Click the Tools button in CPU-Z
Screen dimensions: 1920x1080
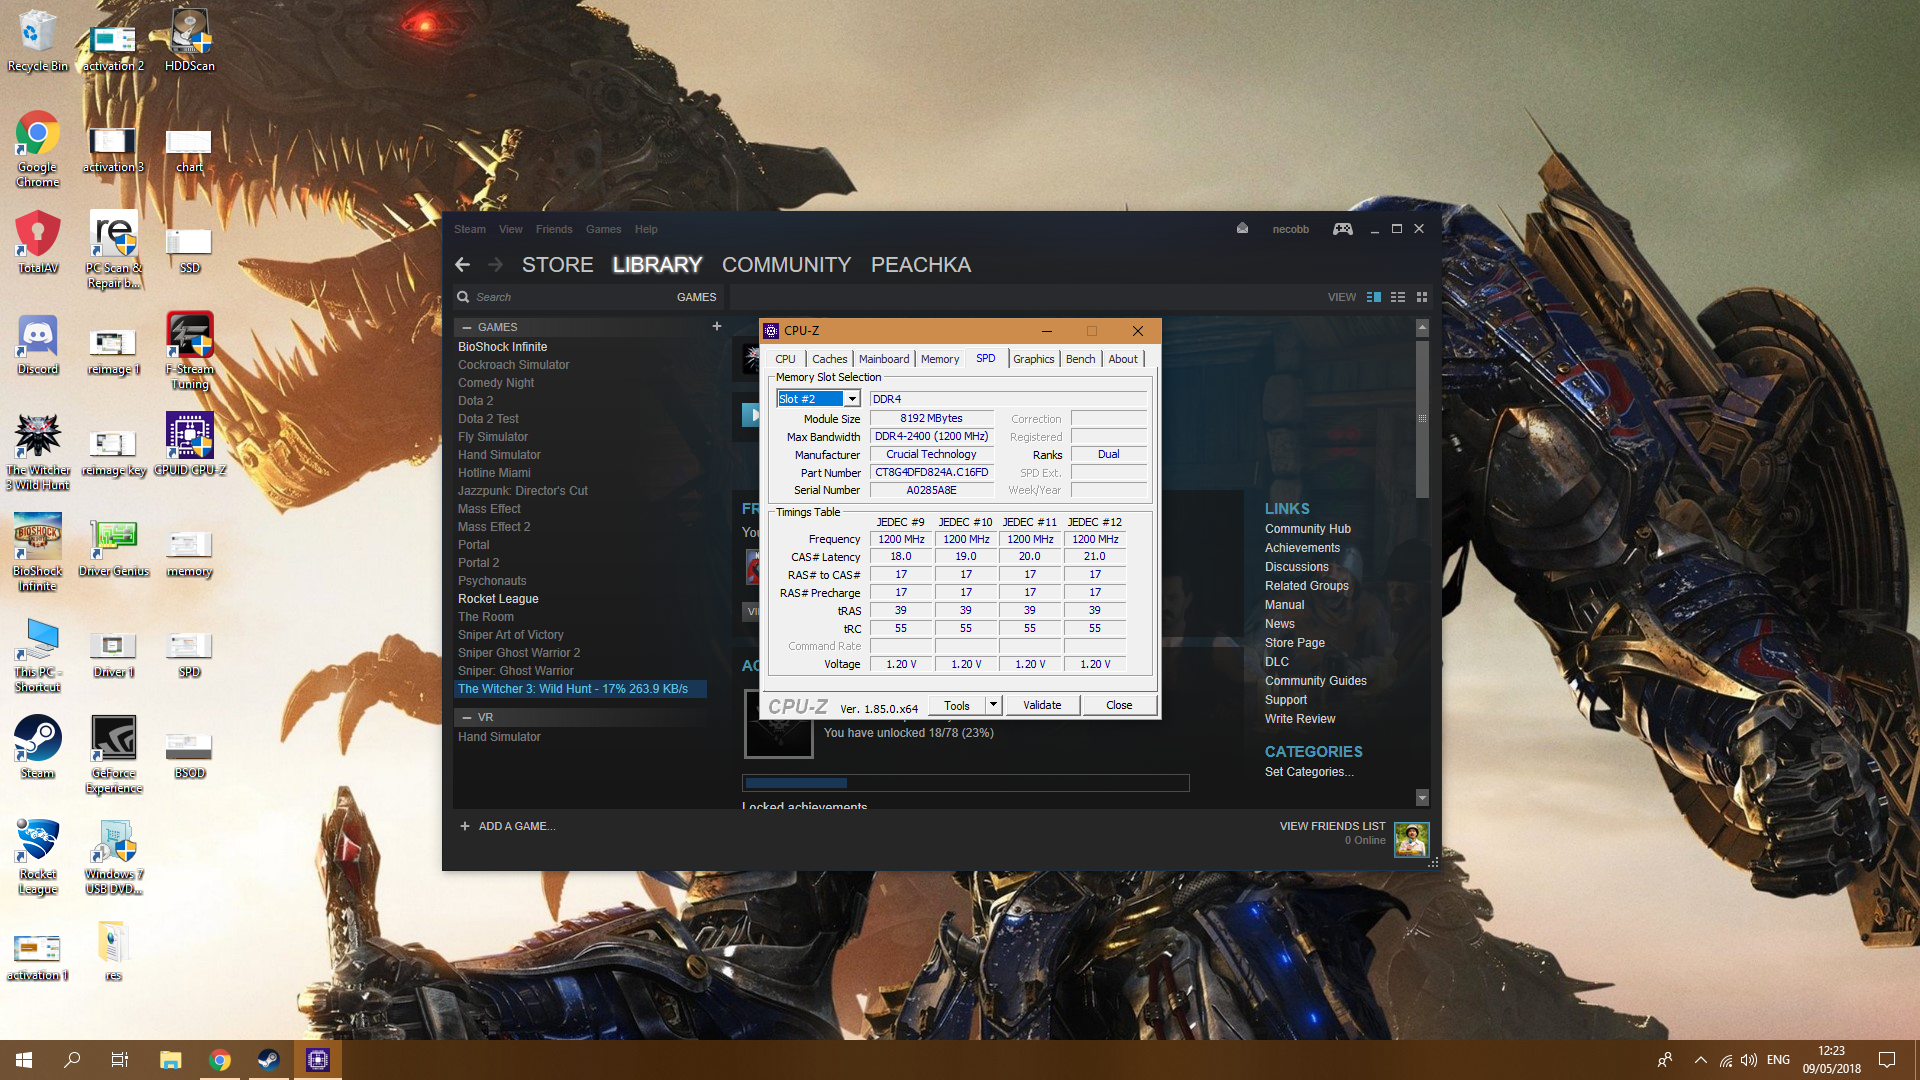(x=957, y=705)
